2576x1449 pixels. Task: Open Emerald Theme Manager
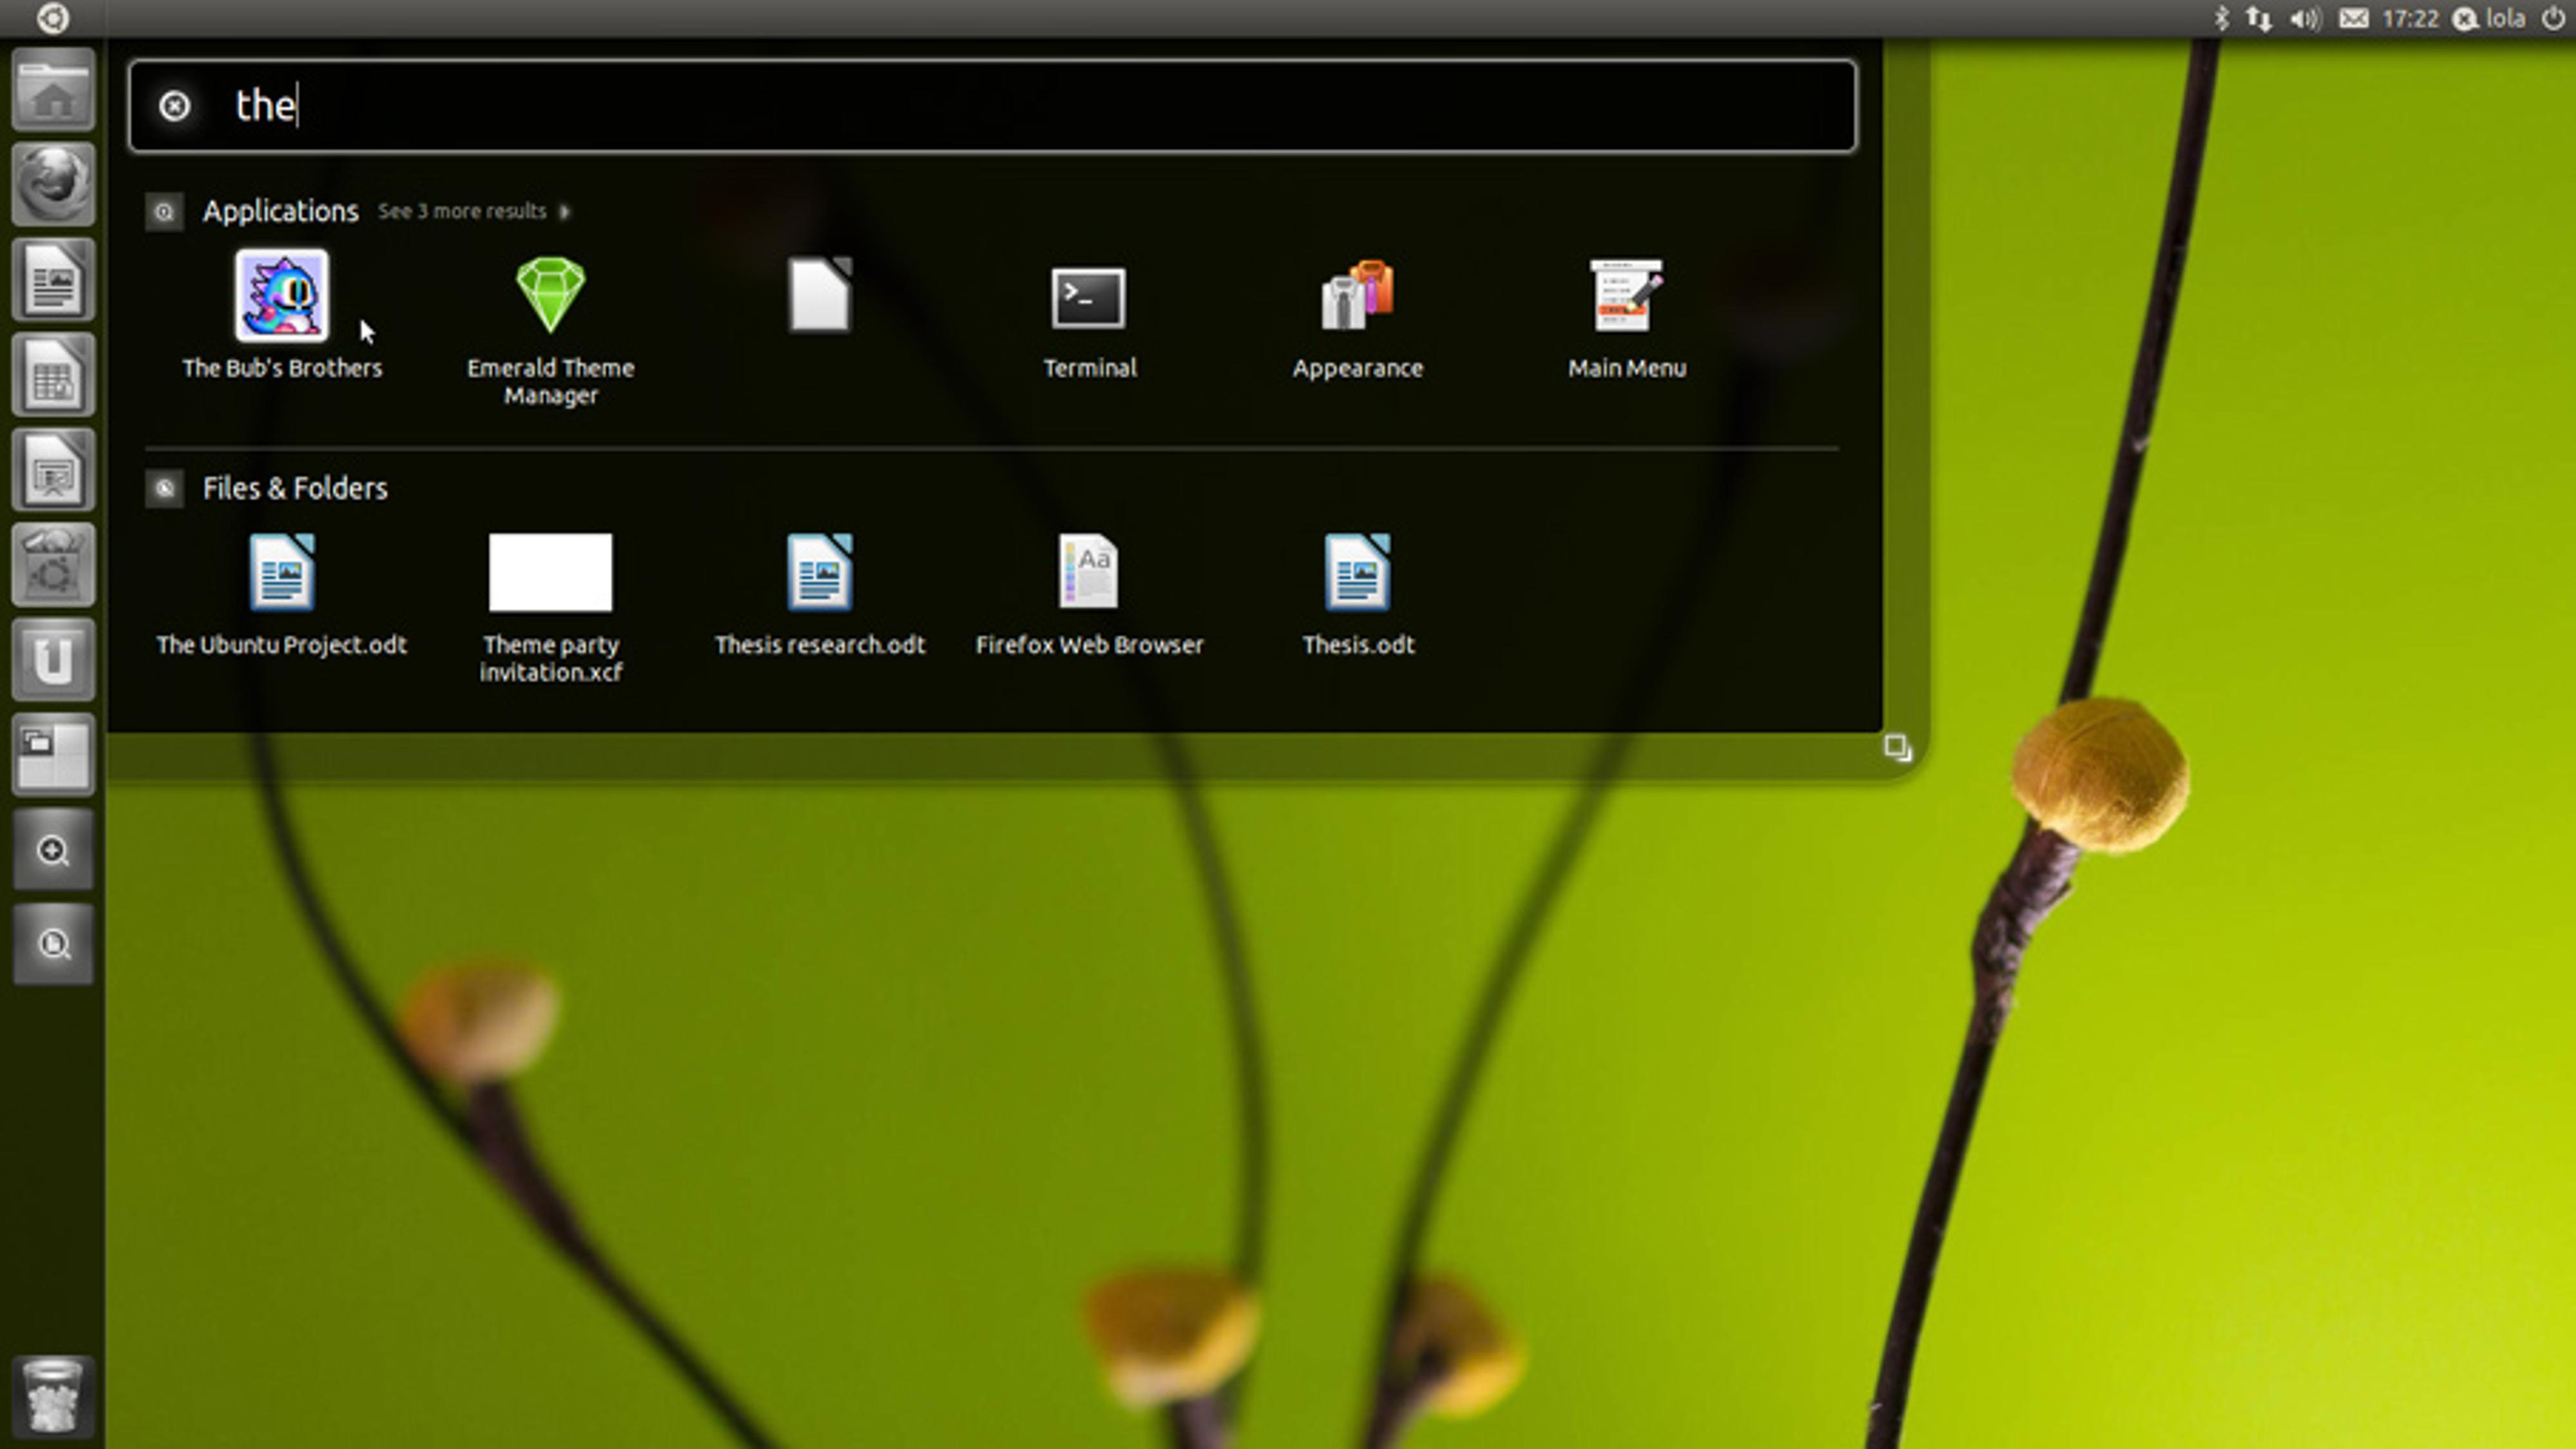coord(551,297)
